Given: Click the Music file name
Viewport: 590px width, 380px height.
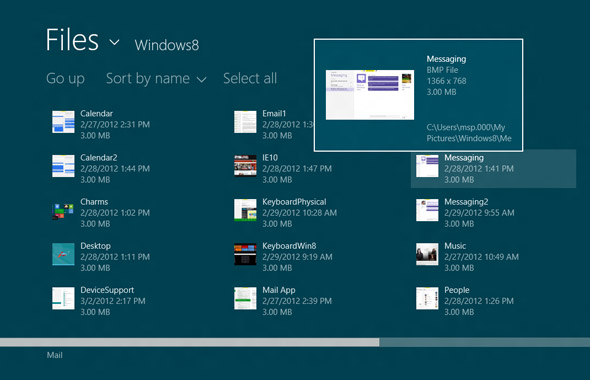Looking at the screenshot, I should (455, 246).
